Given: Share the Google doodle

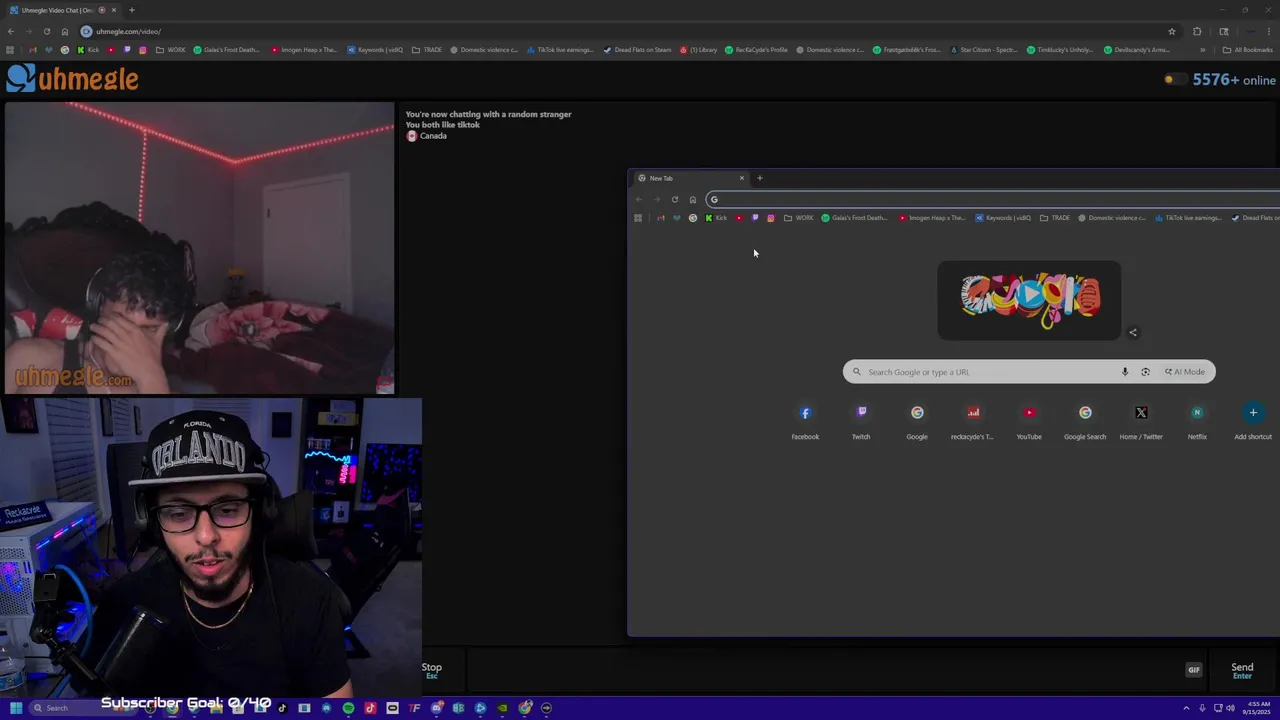Looking at the screenshot, I should click(x=1133, y=333).
